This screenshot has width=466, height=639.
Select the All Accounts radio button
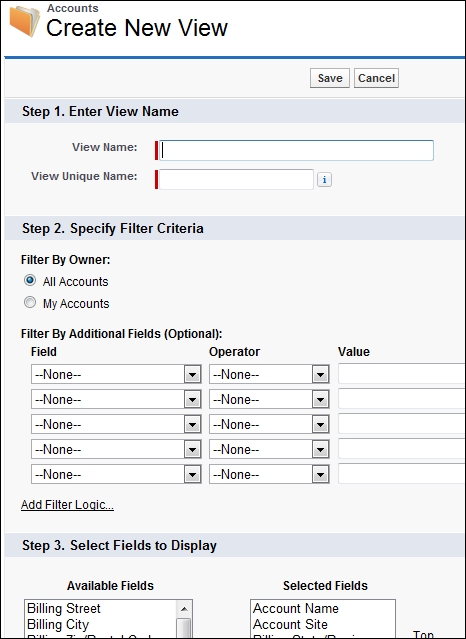(x=30, y=280)
